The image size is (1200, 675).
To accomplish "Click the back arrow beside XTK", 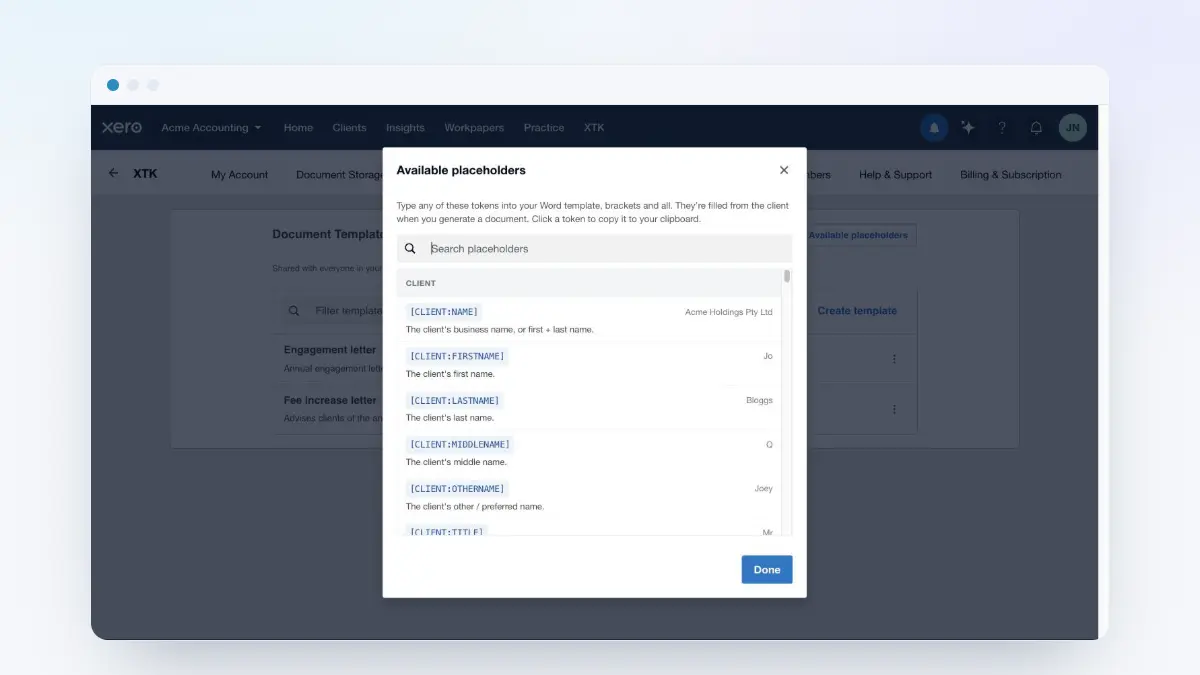I will tap(113, 173).
